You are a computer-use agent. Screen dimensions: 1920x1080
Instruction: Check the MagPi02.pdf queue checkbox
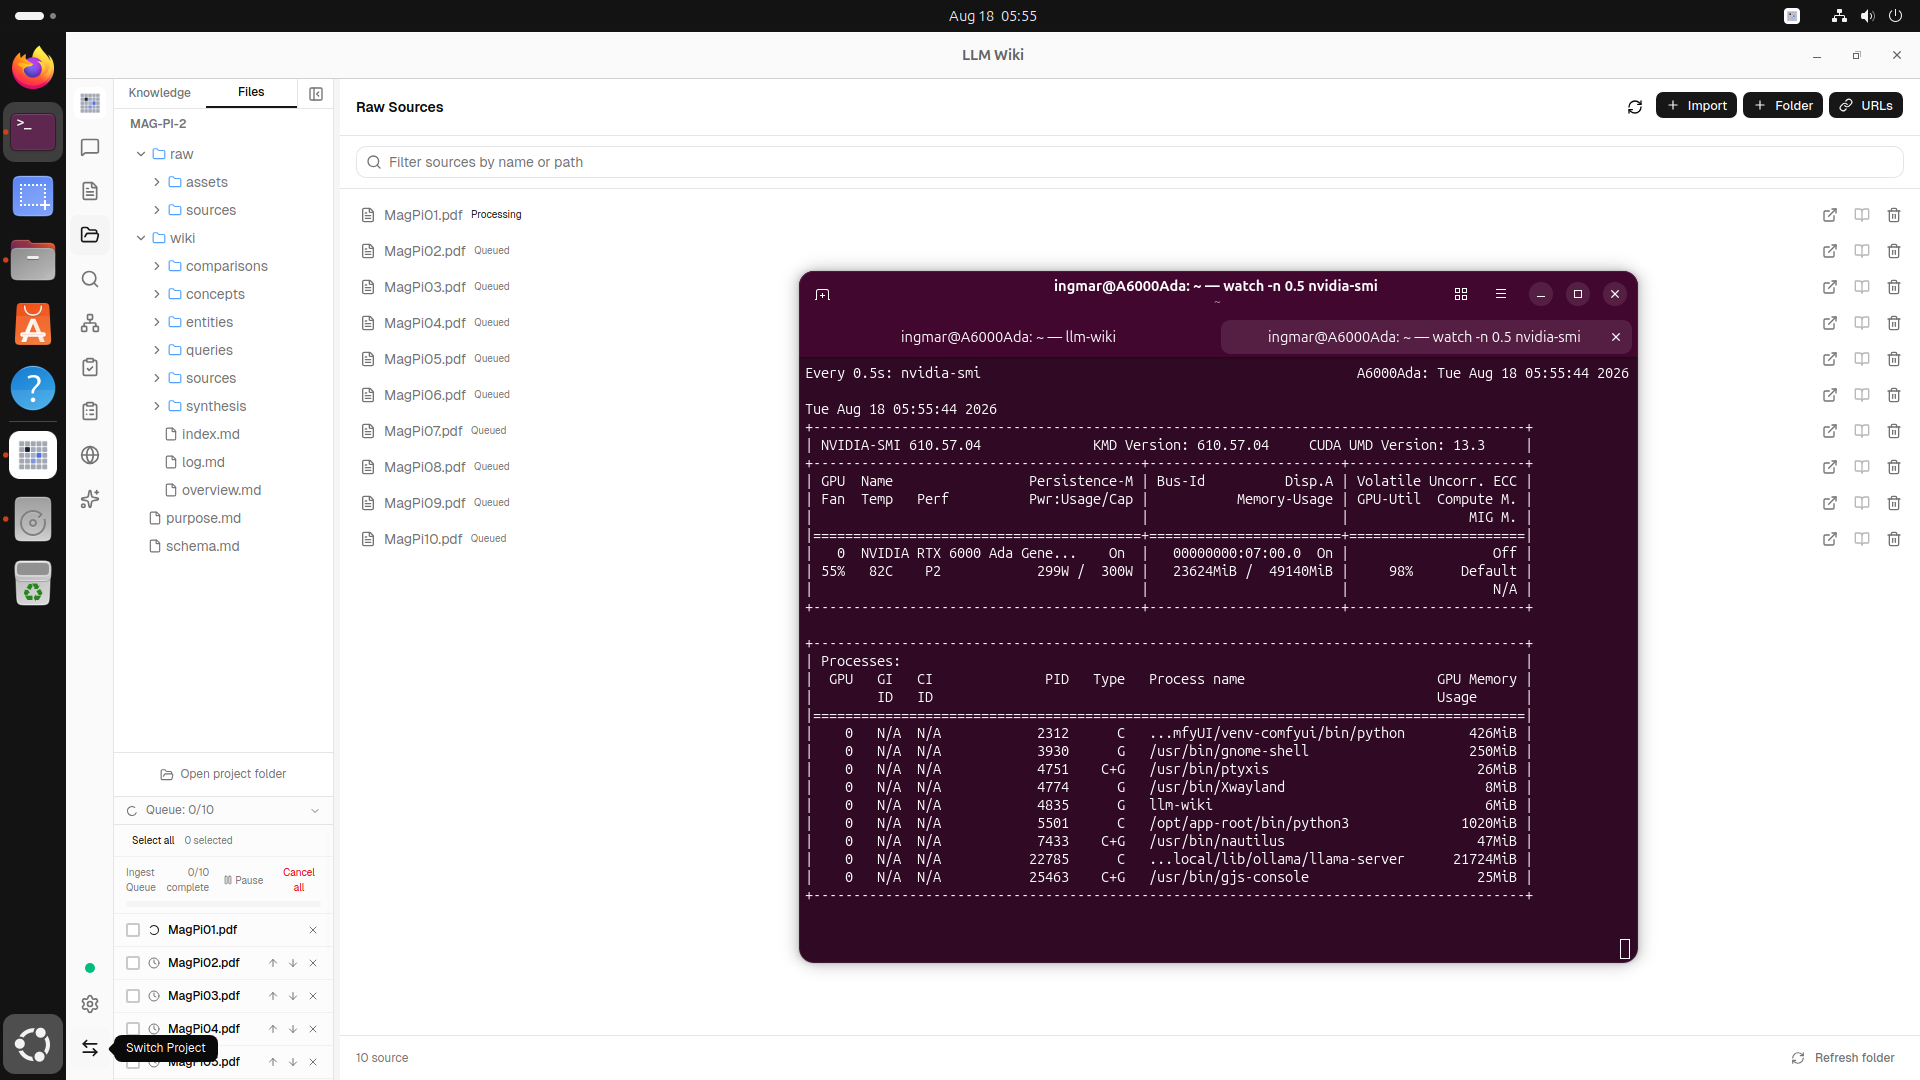(x=133, y=963)
